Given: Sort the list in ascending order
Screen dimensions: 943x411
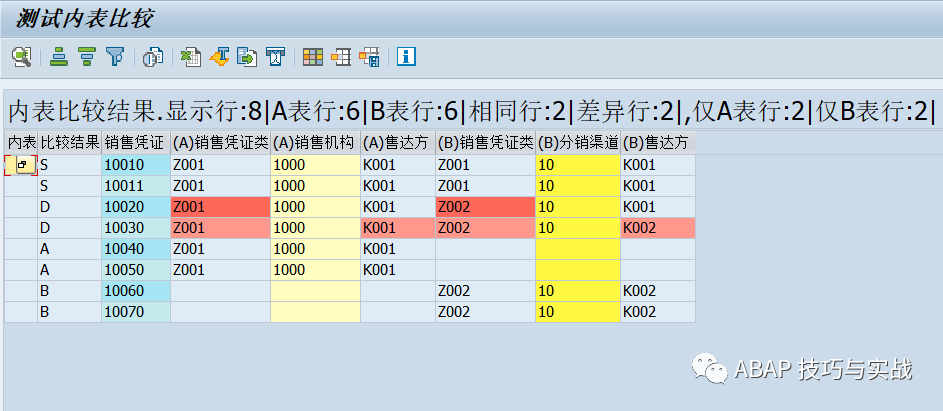Looking at the screenshot, I should tap(58, 57).
